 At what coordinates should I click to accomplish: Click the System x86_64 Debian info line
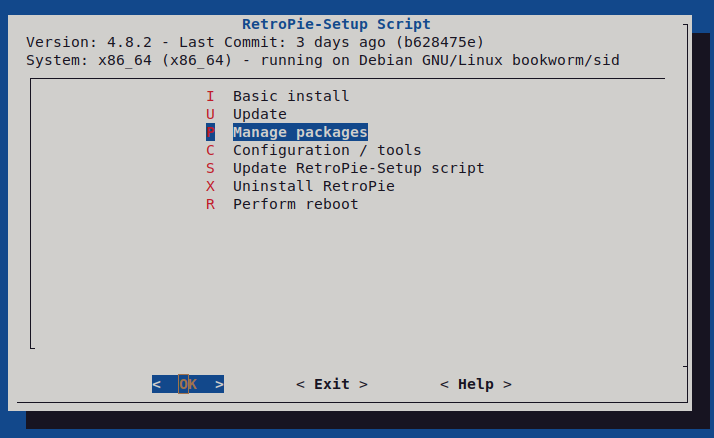pyautogui.click(x=322, y=60)
